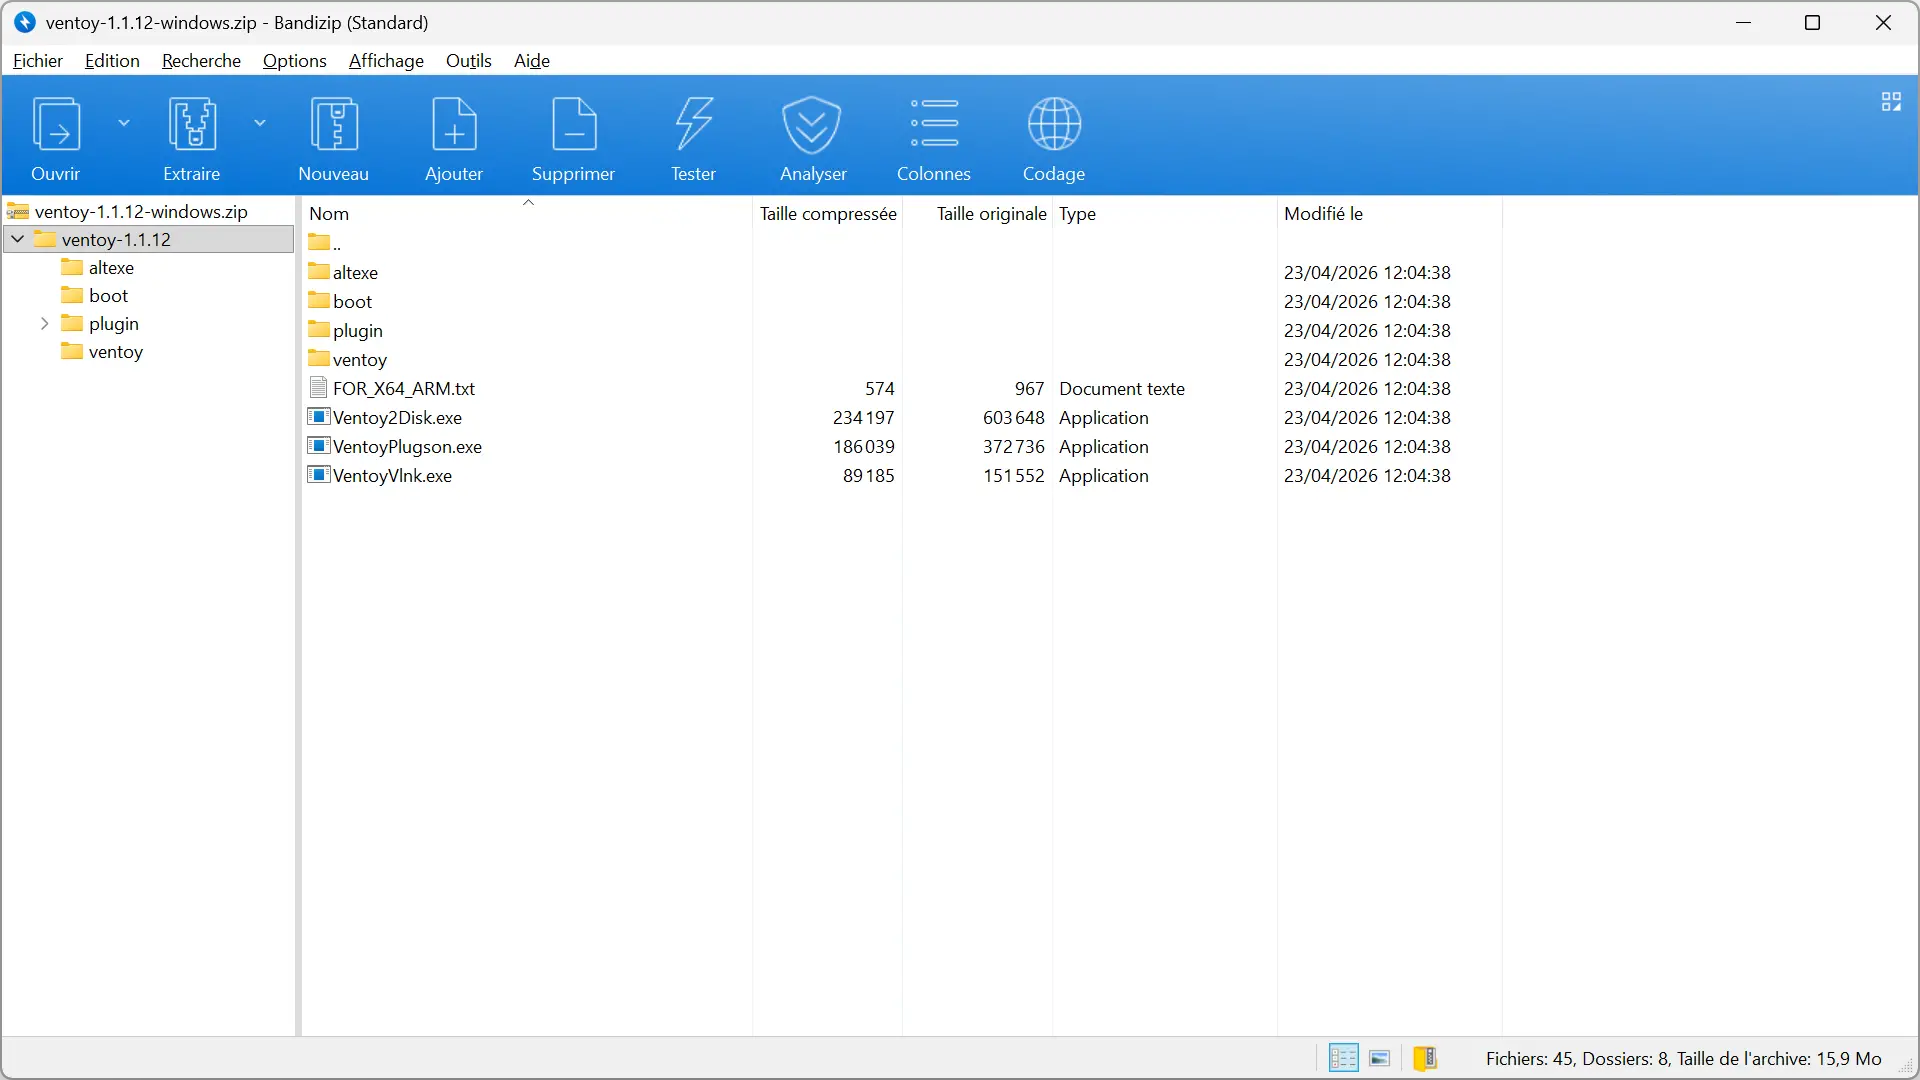
Task: Select ventoy folder in file list
Action: coord(902,359)
